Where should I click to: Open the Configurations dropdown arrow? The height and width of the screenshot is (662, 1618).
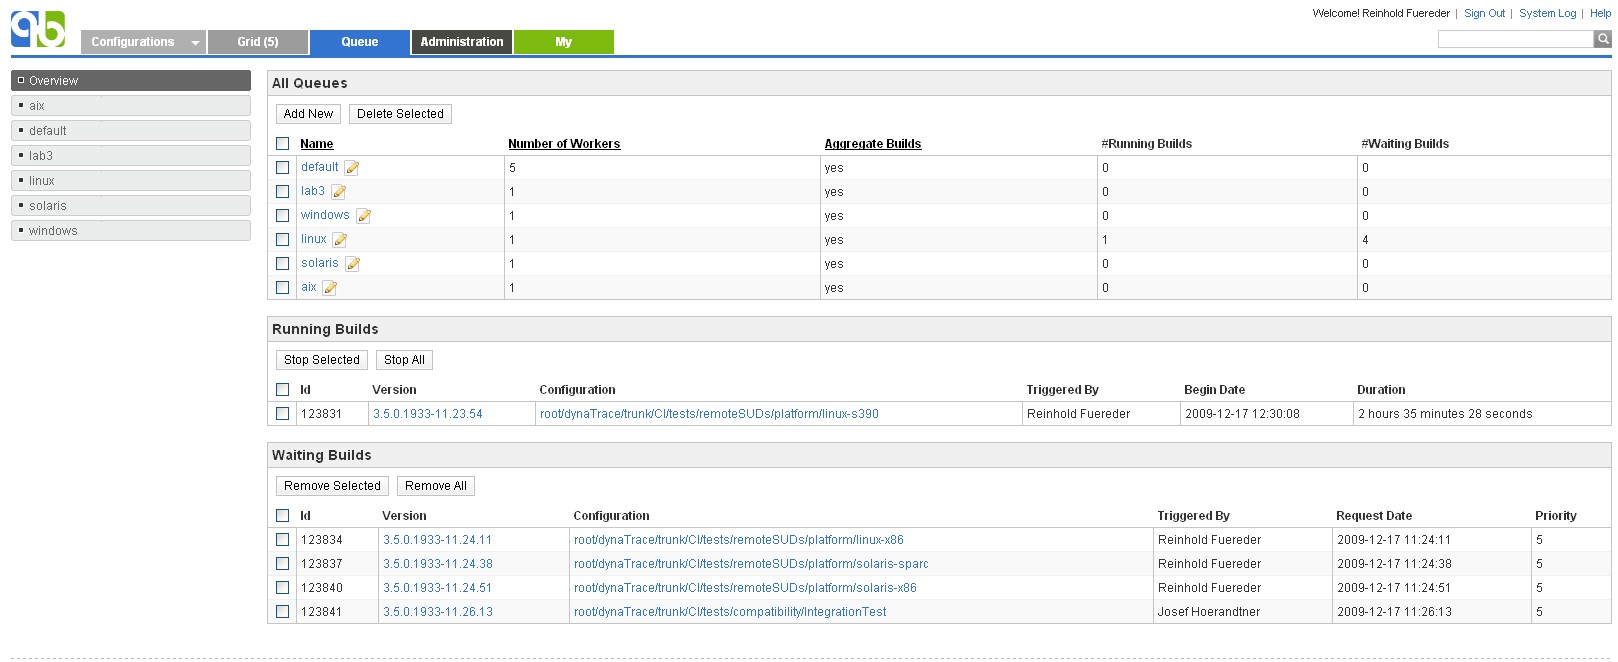tap(195, 43)
